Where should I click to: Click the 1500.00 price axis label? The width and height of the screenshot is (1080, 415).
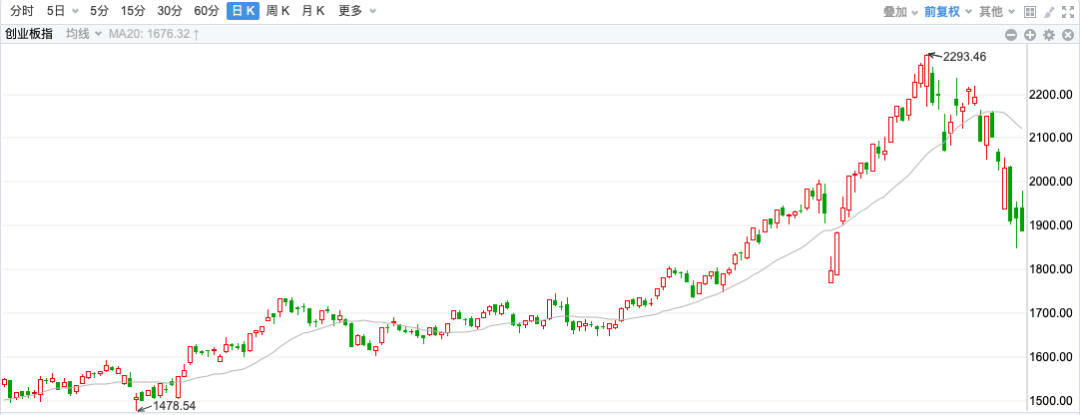click(1050, 401)
